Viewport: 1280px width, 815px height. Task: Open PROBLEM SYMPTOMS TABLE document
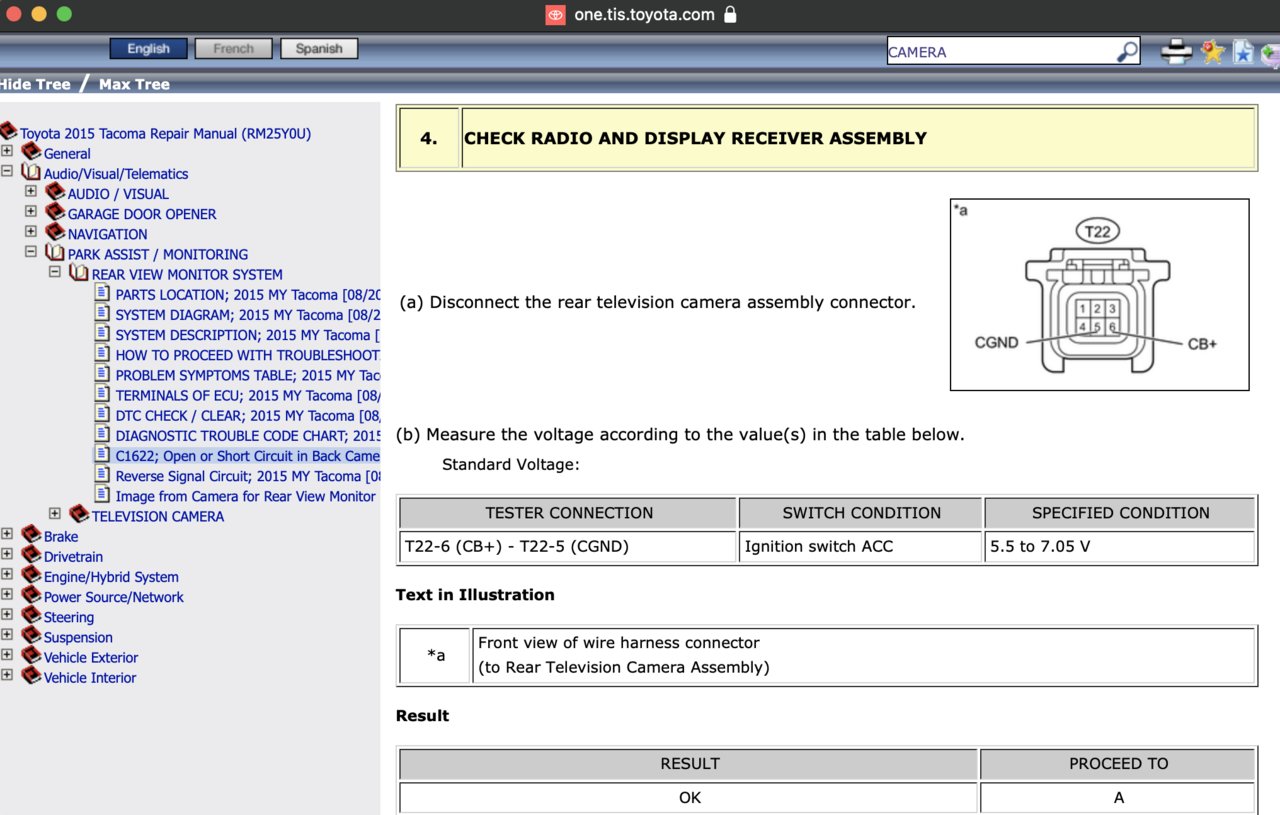coord(247,375)
